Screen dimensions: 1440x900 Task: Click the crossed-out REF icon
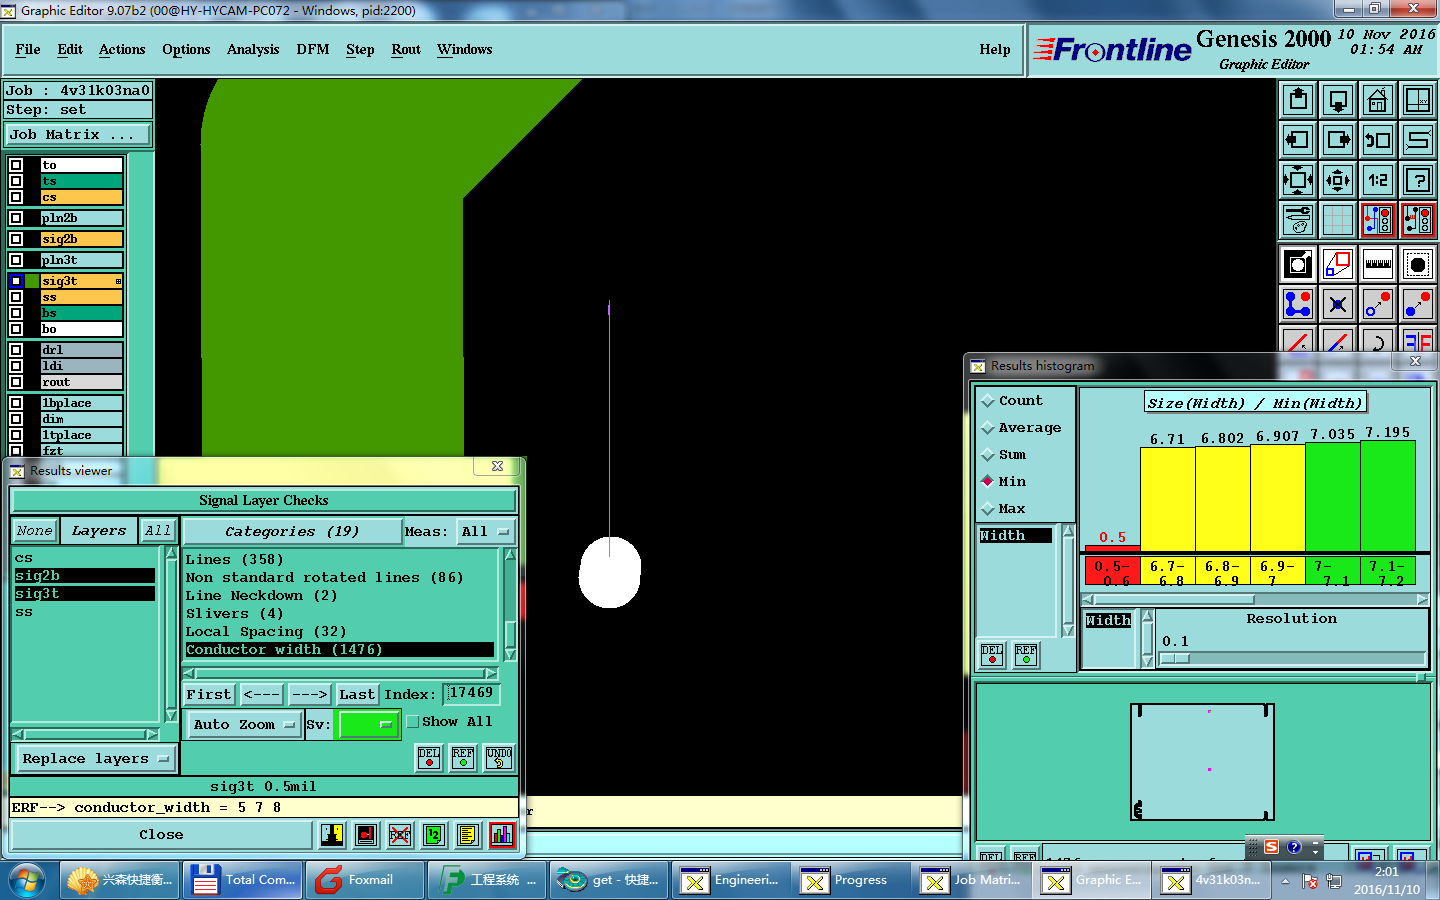pyautogui.click(x=400, y=835)
